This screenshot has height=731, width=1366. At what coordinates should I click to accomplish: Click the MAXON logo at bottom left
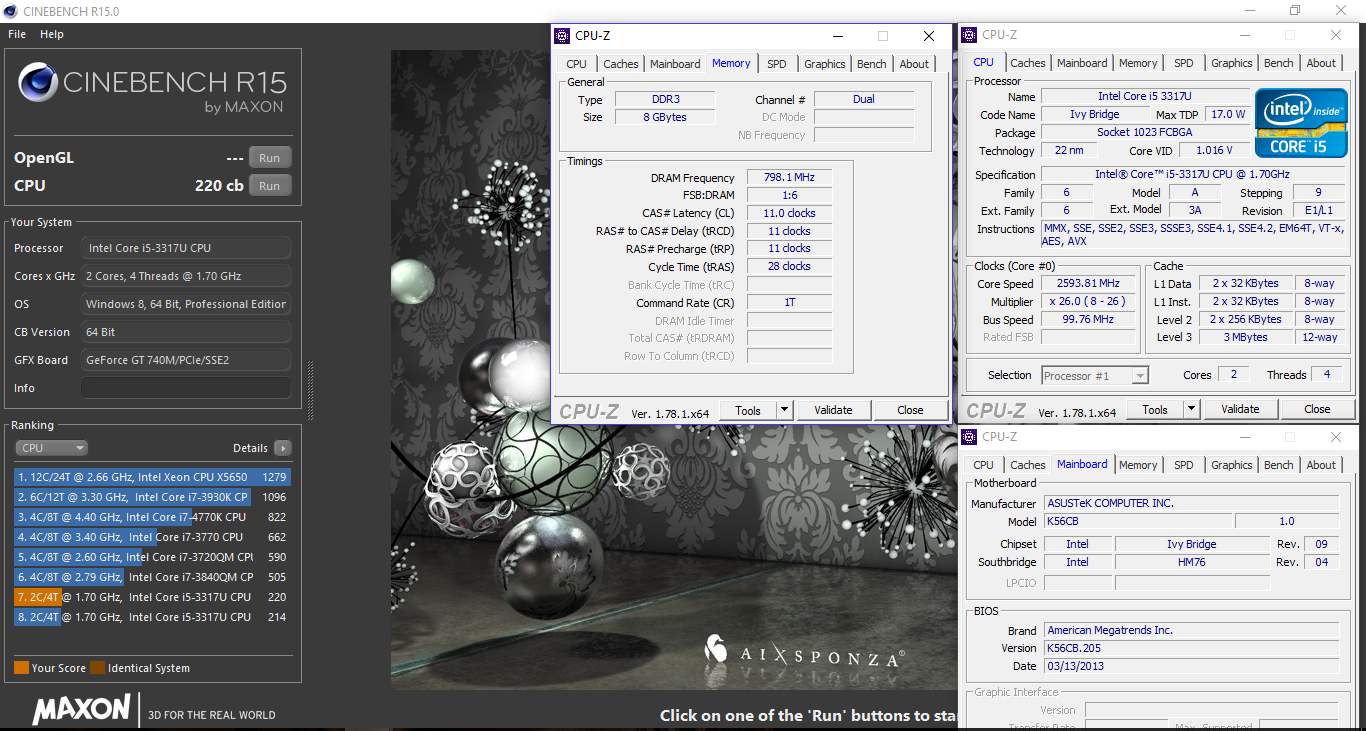(x=81, y=709)
